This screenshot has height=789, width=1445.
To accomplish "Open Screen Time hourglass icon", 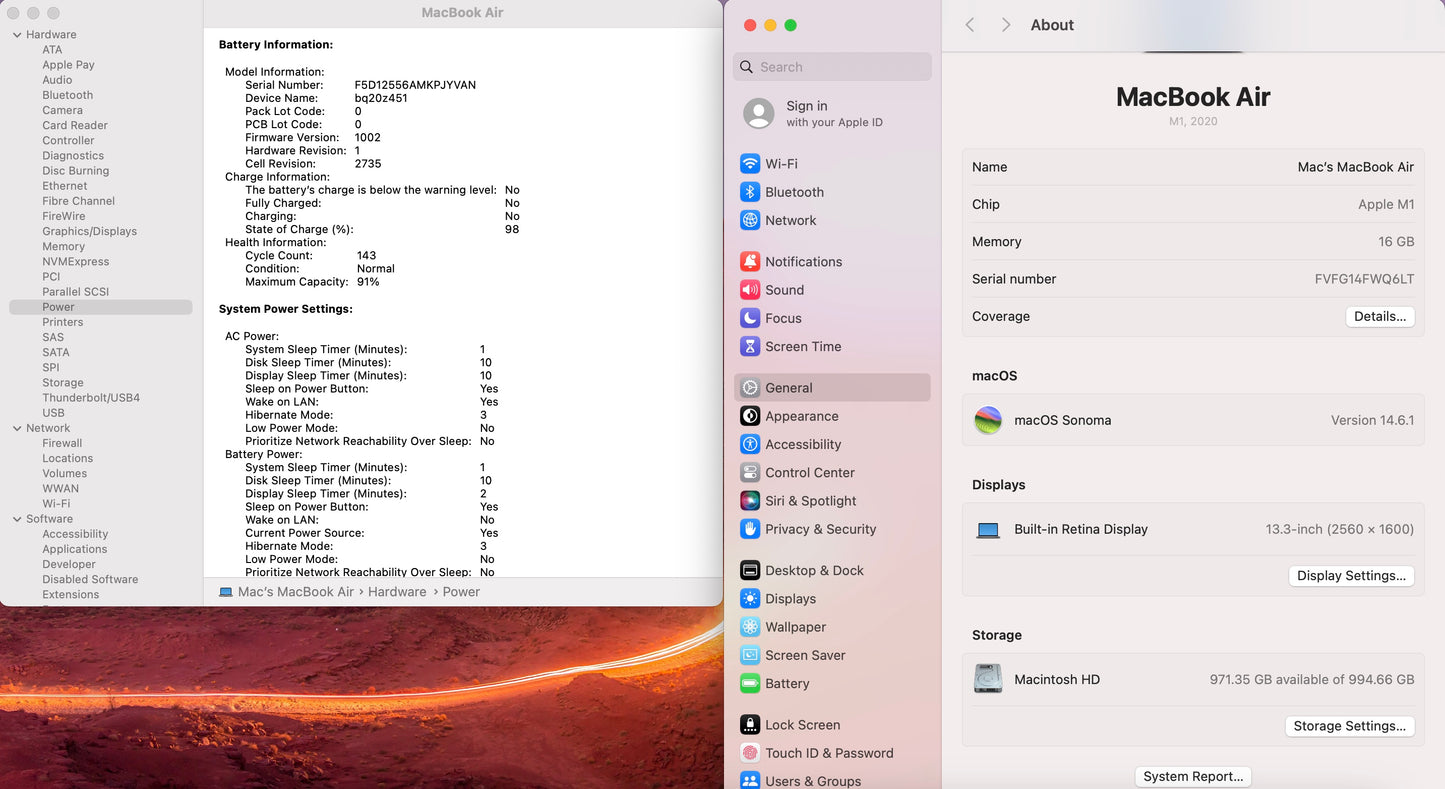I will [750, 347].
